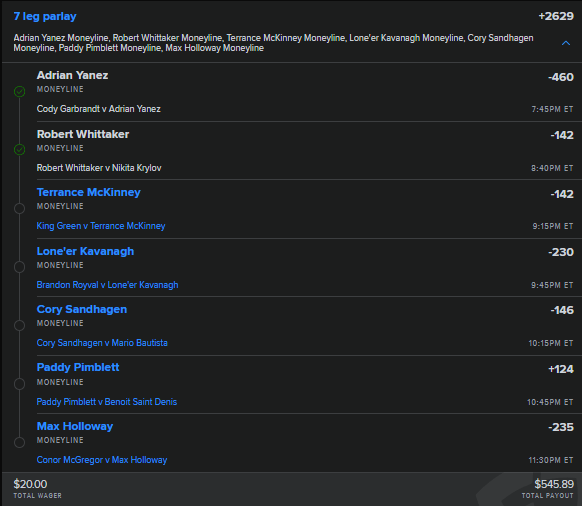Open King Green v Terrance McKinney matchup
The image size is (582, 506).
click(x=101, y=226)
